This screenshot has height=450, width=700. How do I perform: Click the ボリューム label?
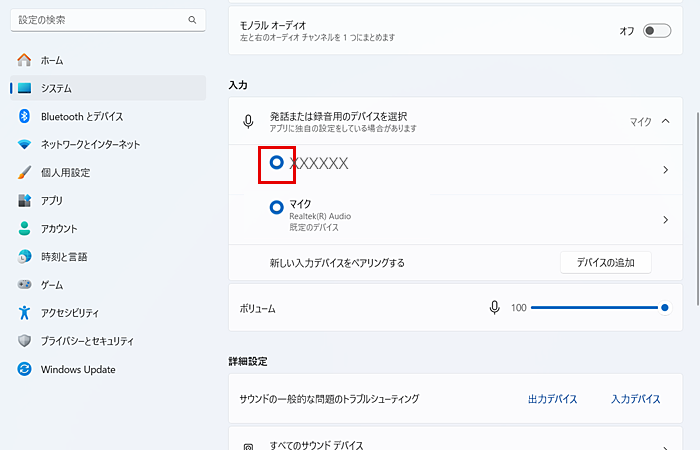point(257,308)
